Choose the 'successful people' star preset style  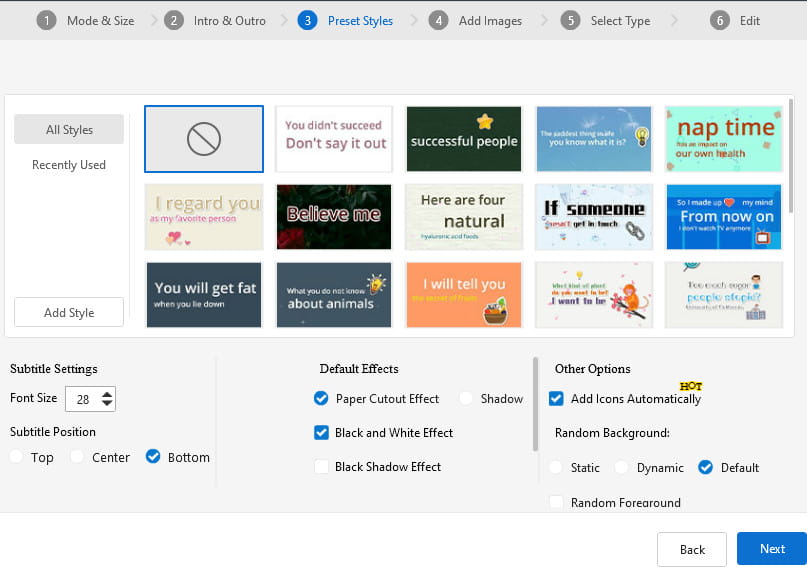tap(464, 139)
